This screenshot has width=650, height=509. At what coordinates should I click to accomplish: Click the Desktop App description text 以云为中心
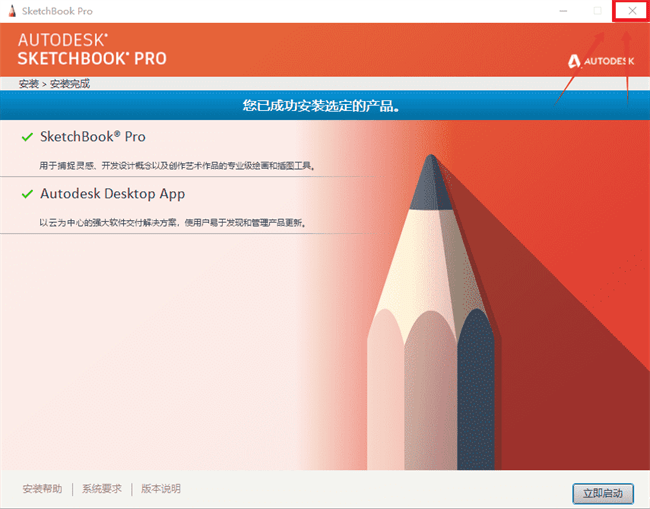(173, 223)
